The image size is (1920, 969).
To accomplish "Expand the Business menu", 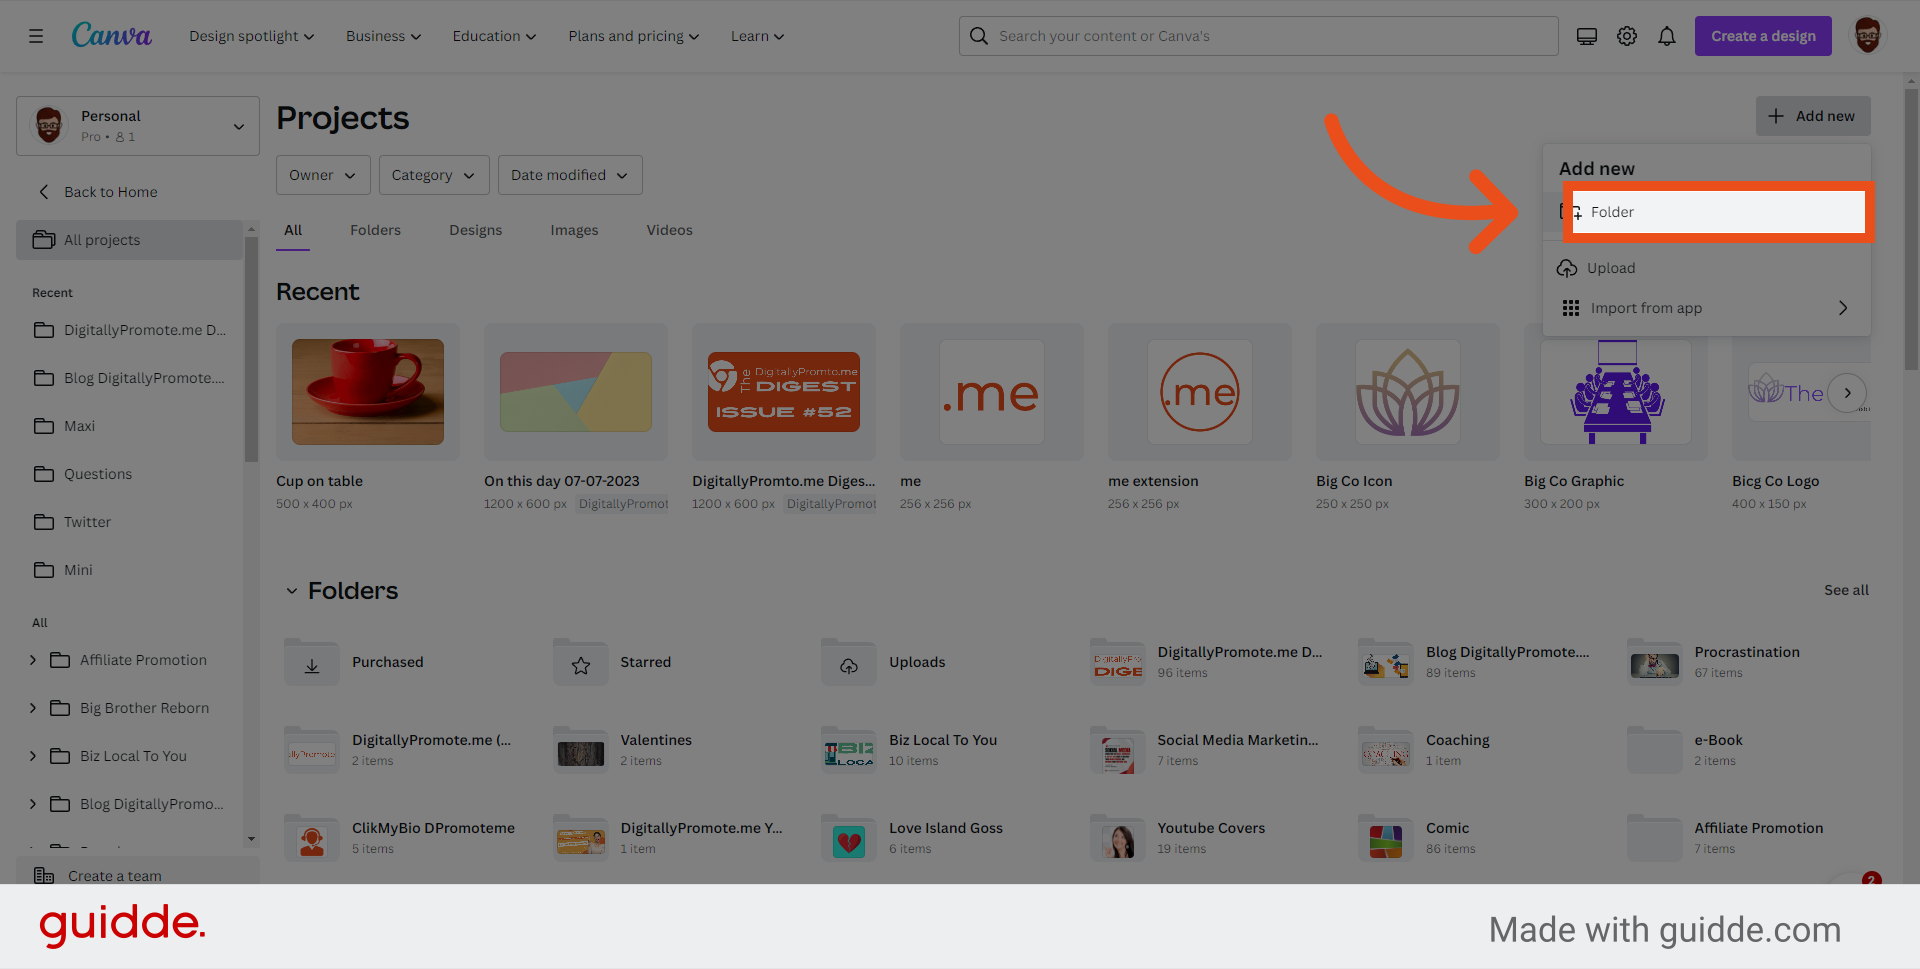I will tap(384, 36).
